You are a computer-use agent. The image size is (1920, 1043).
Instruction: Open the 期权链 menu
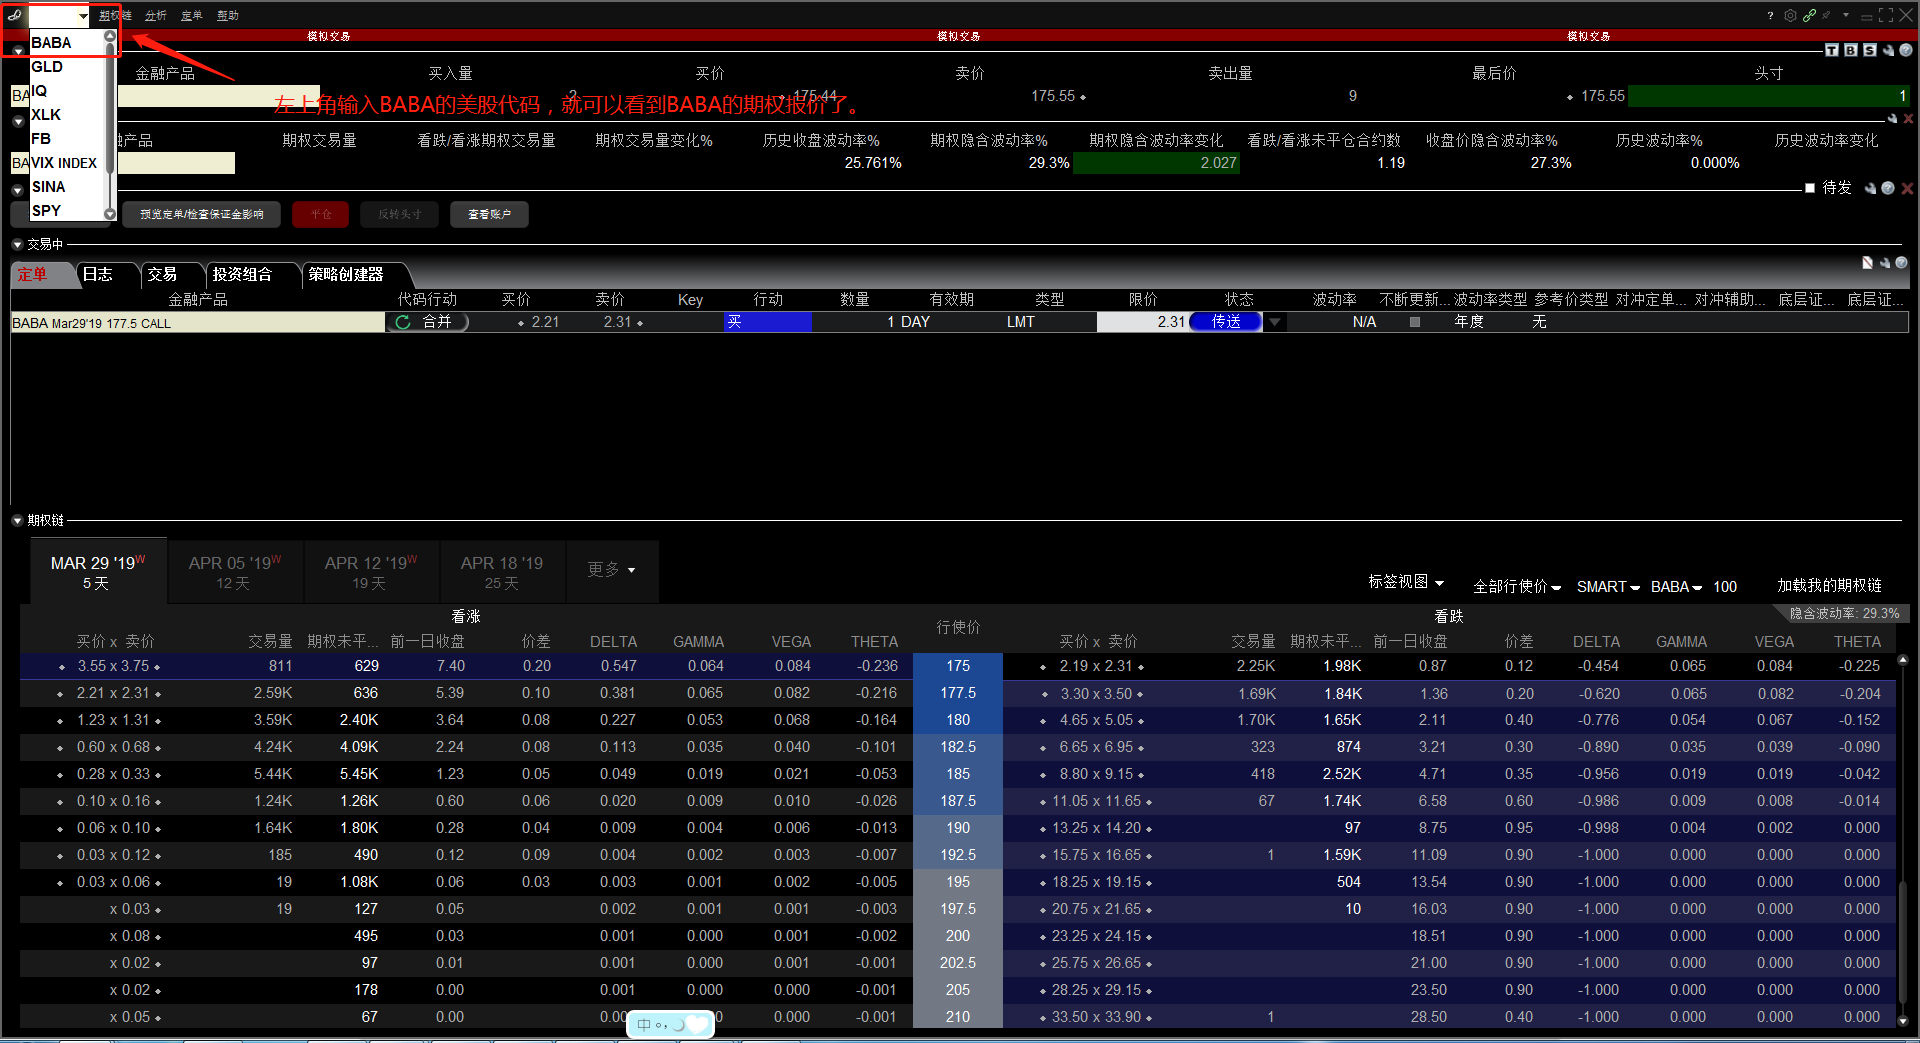[x=116, y=15]
